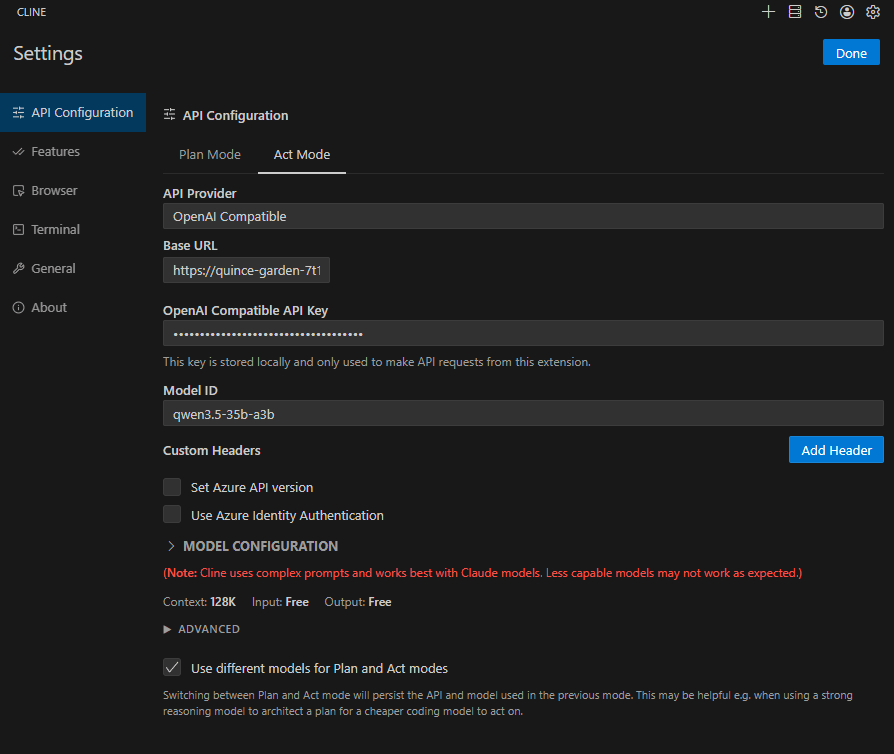The image size is (894, 754).
Task: Click into the Base URL field
Action: click(x=246, y=270)
